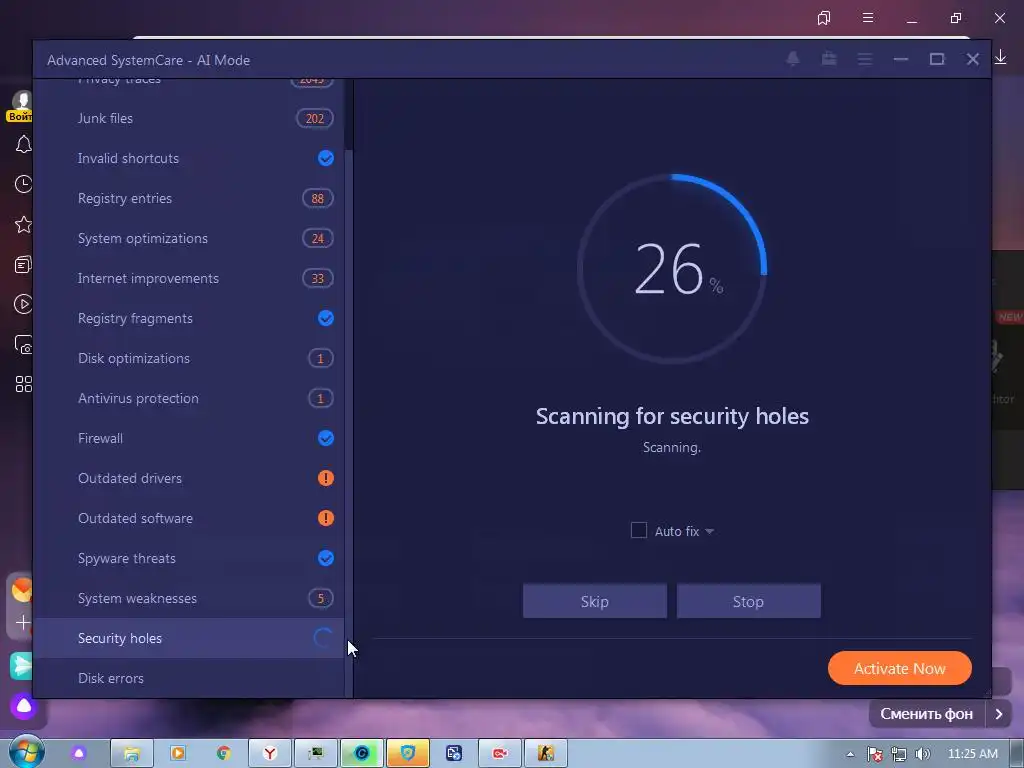Open browser hamburger menu in top bar
The image size is (1024, 768).
click(868, 18)
